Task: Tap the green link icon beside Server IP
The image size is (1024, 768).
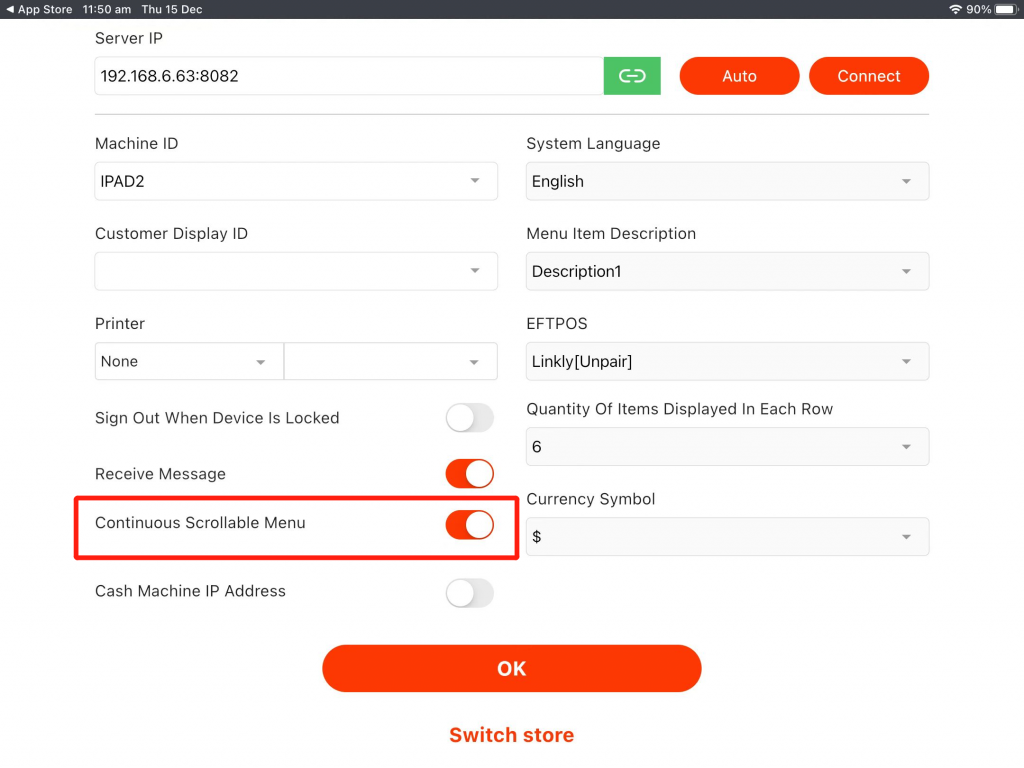Action: click(632, 76)
